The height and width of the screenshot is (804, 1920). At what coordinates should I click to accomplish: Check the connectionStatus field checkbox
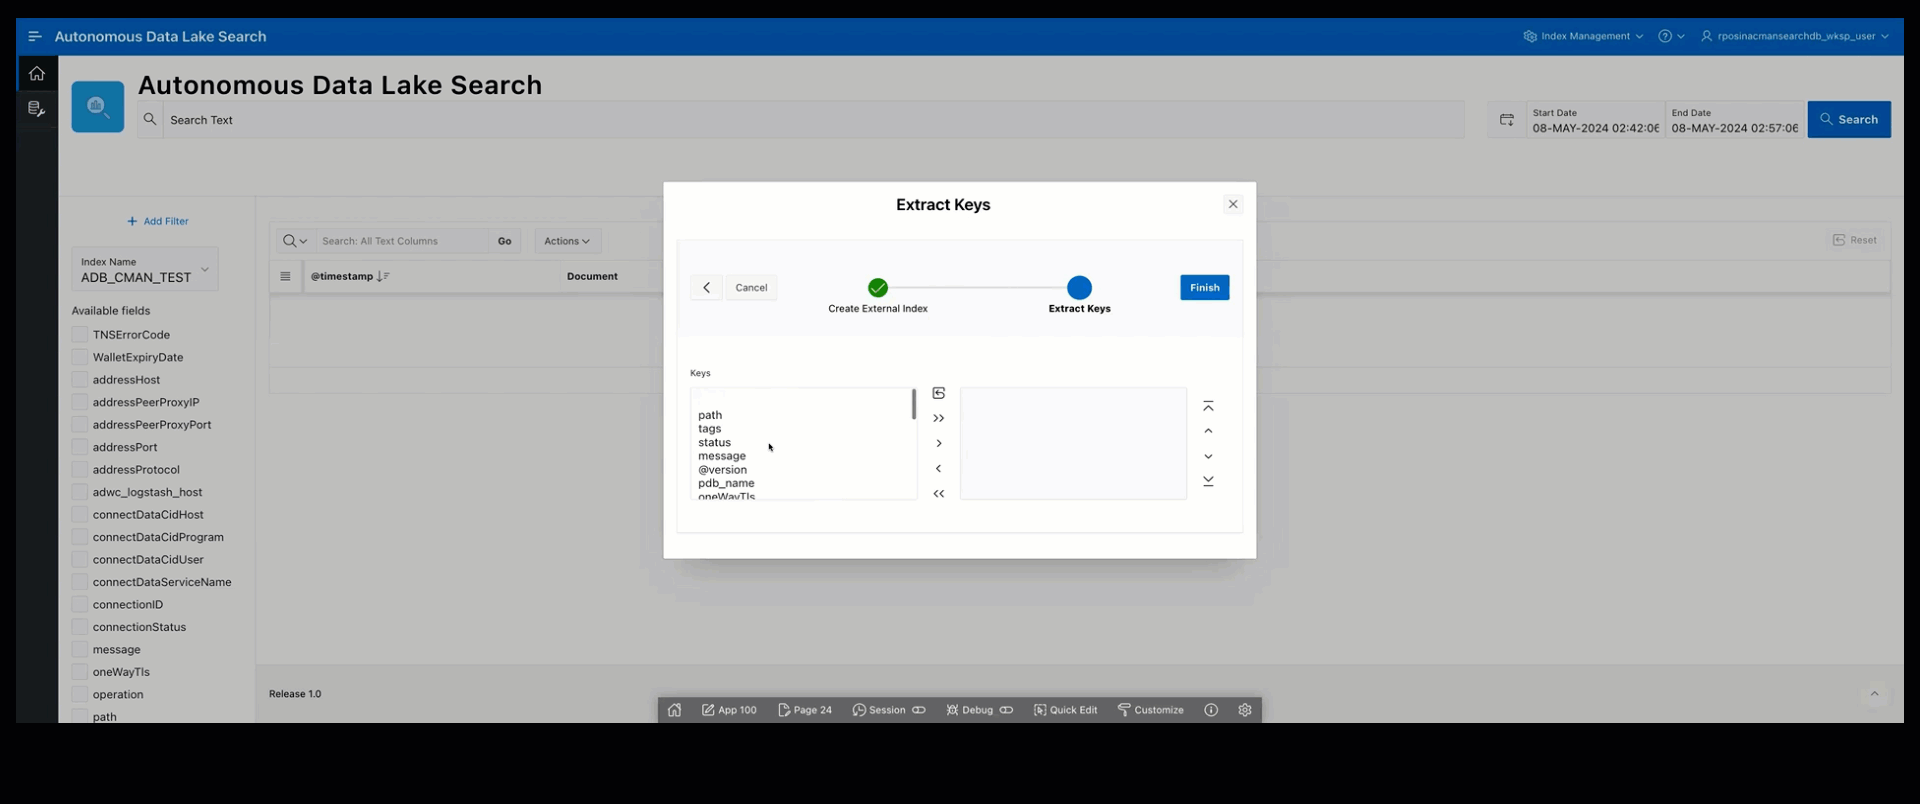pos(80,627)
